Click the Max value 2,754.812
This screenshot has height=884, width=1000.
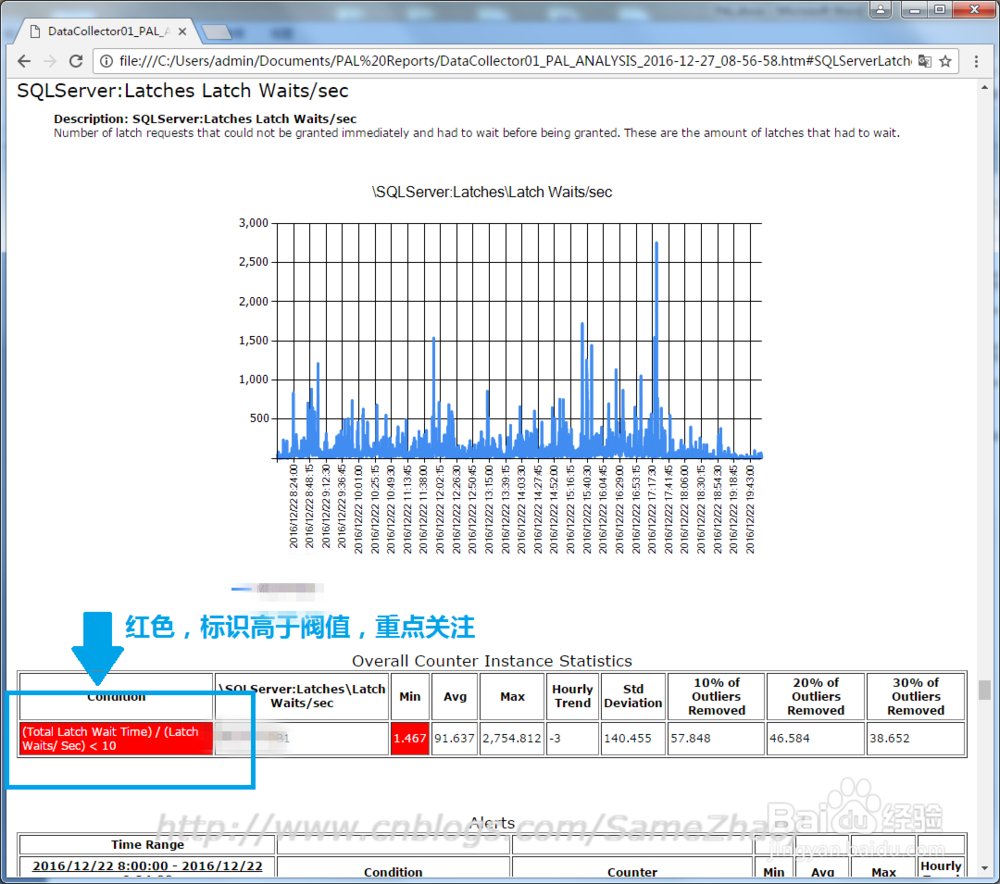click(x=512, y=739)
